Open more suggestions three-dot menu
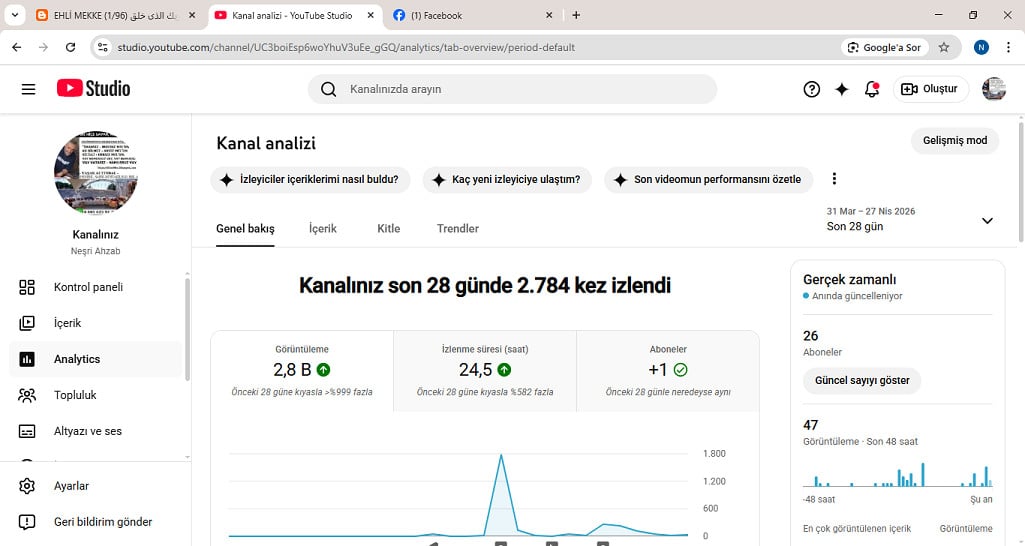Screen dimensions: 1025x546 click(x=834, y=179)
